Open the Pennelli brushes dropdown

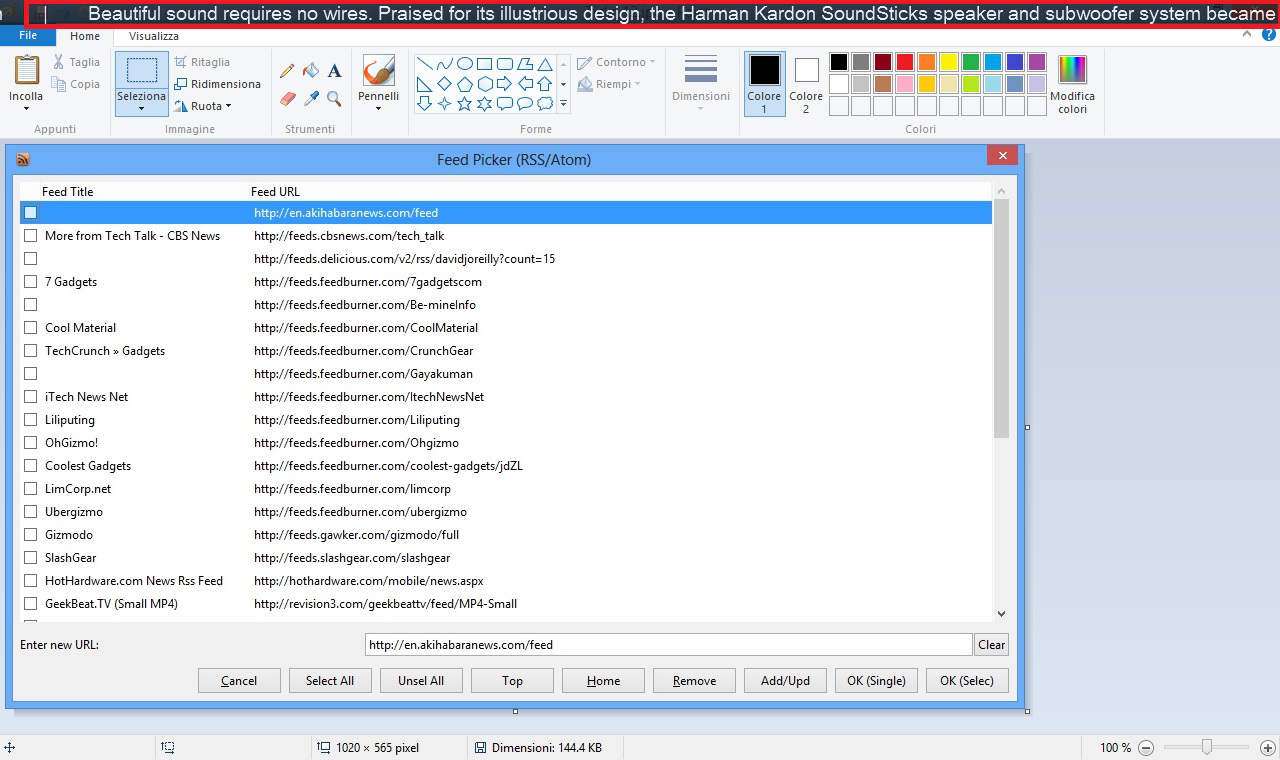point(379,107)
